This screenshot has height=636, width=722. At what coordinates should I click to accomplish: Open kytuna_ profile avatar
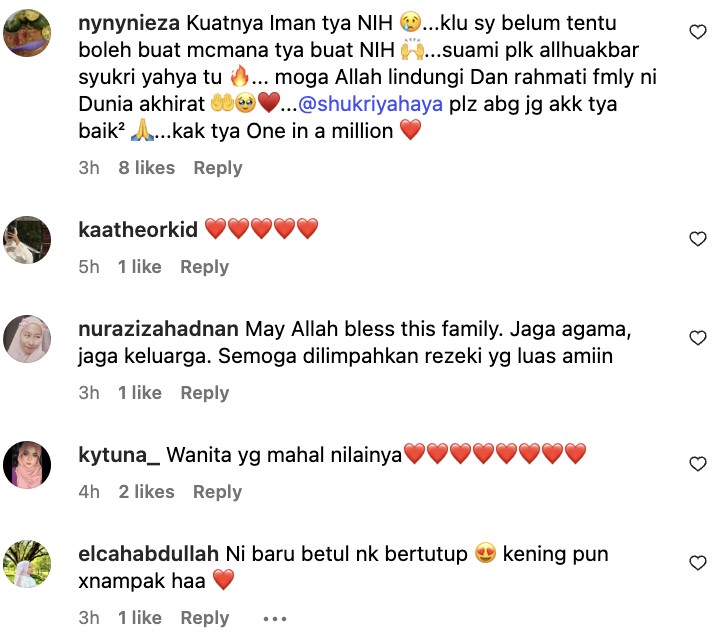pyautogui.click(x=27, y=465)
